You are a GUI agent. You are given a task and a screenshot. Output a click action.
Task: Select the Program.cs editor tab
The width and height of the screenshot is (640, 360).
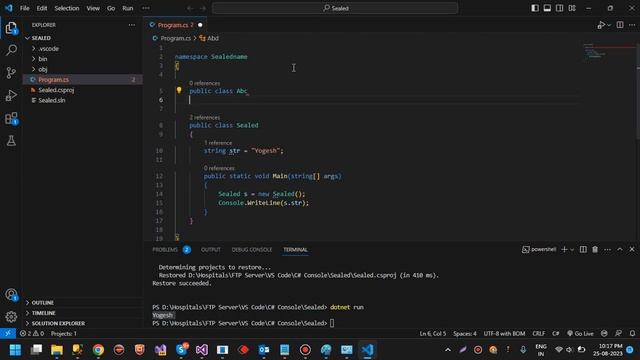point(176,25)
